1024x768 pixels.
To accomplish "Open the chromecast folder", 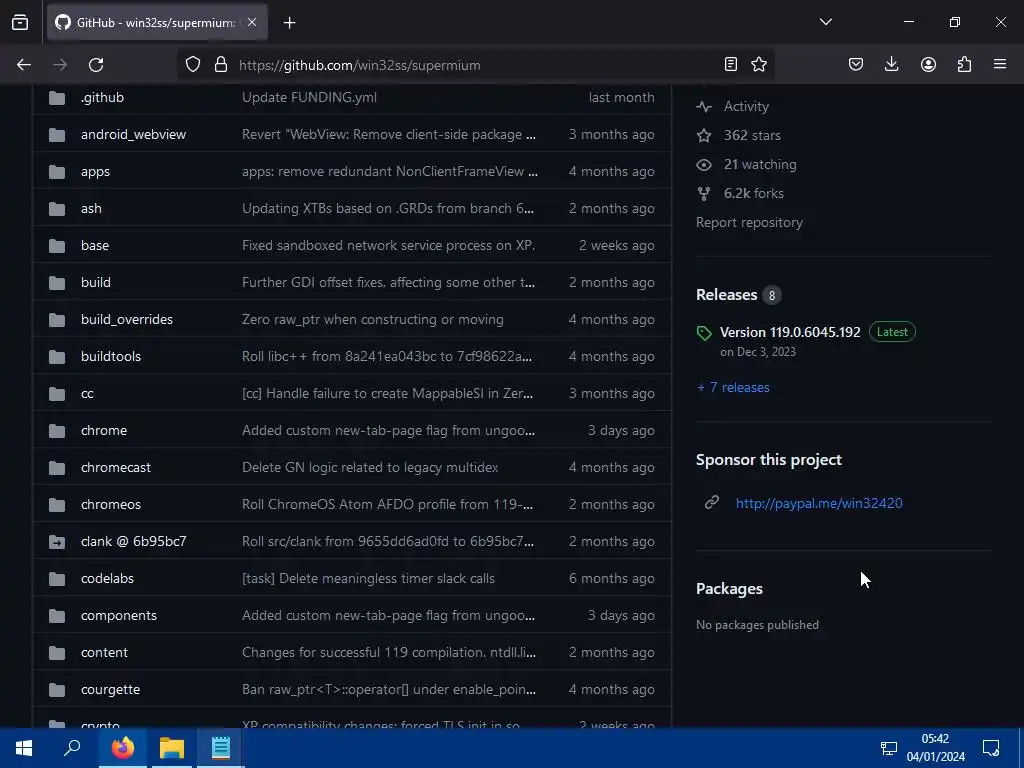I will [116, 468].
